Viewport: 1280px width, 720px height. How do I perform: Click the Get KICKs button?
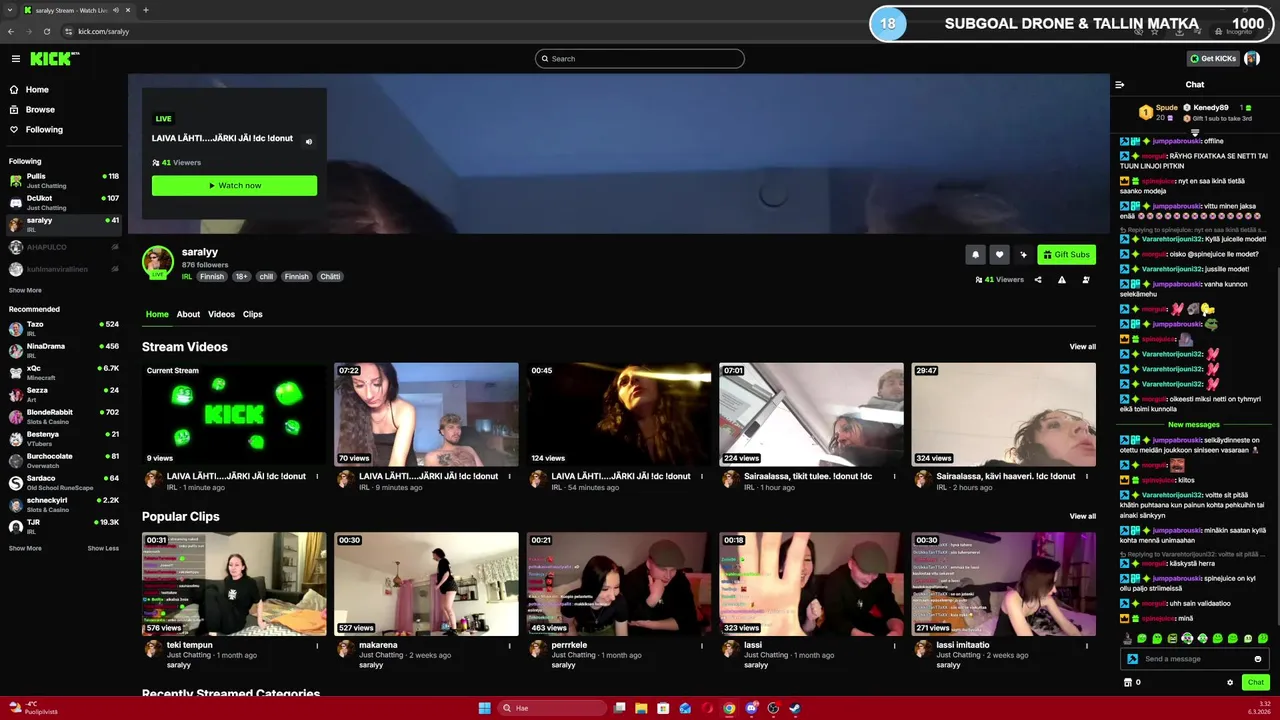(1213, 59)
